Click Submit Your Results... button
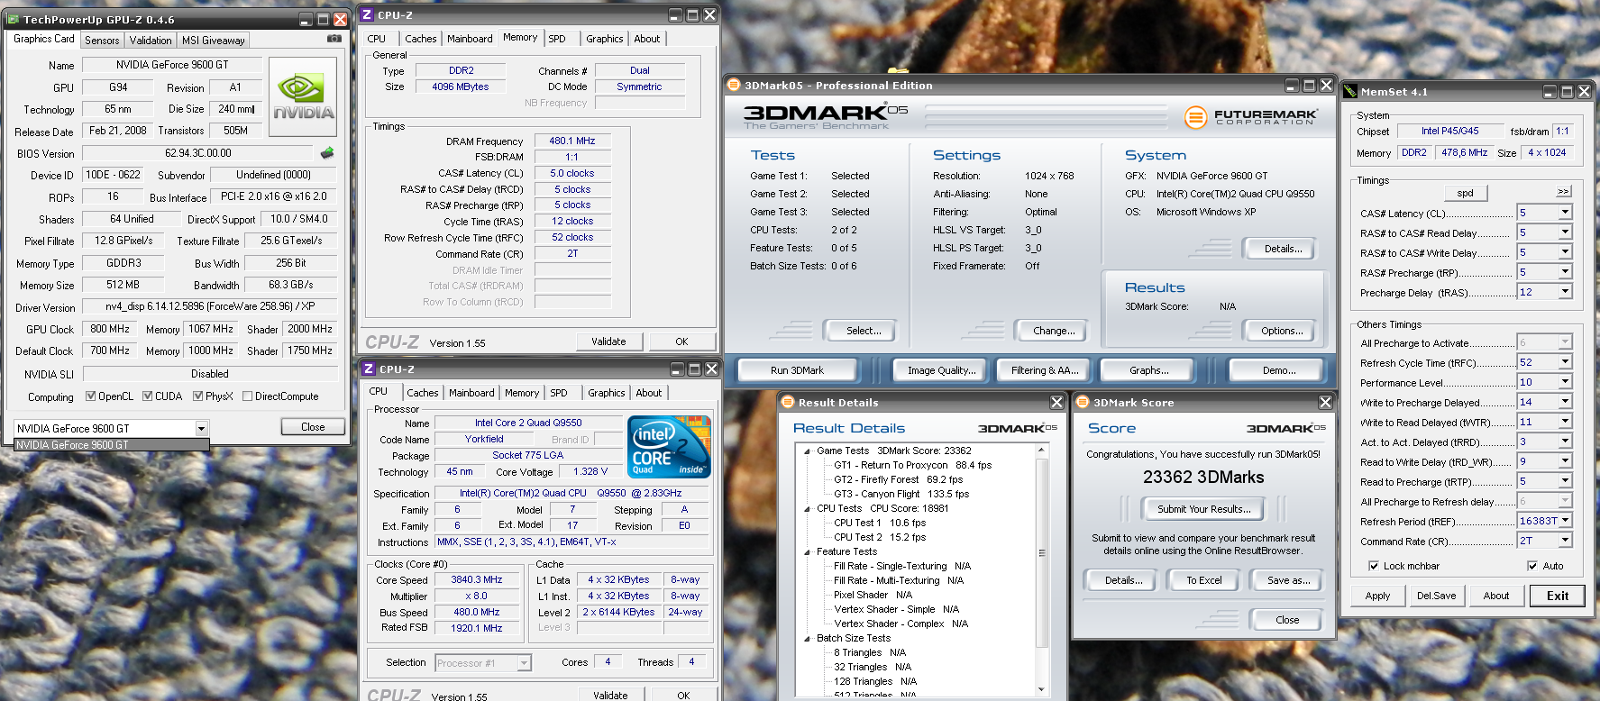This screenshot has height=701, width=1600. (1203, 509)
